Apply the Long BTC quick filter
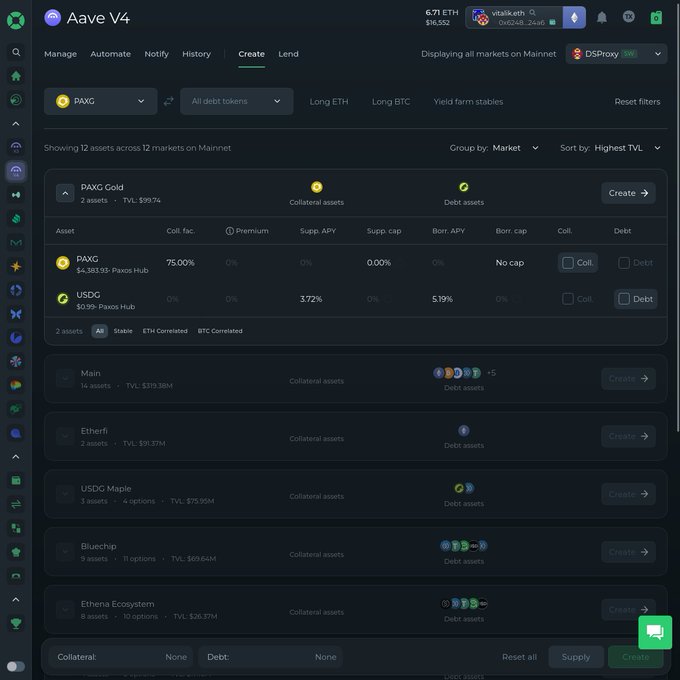The height and width of the screenshot is (680, 680). pyautogui.click(x=391, y=101)
